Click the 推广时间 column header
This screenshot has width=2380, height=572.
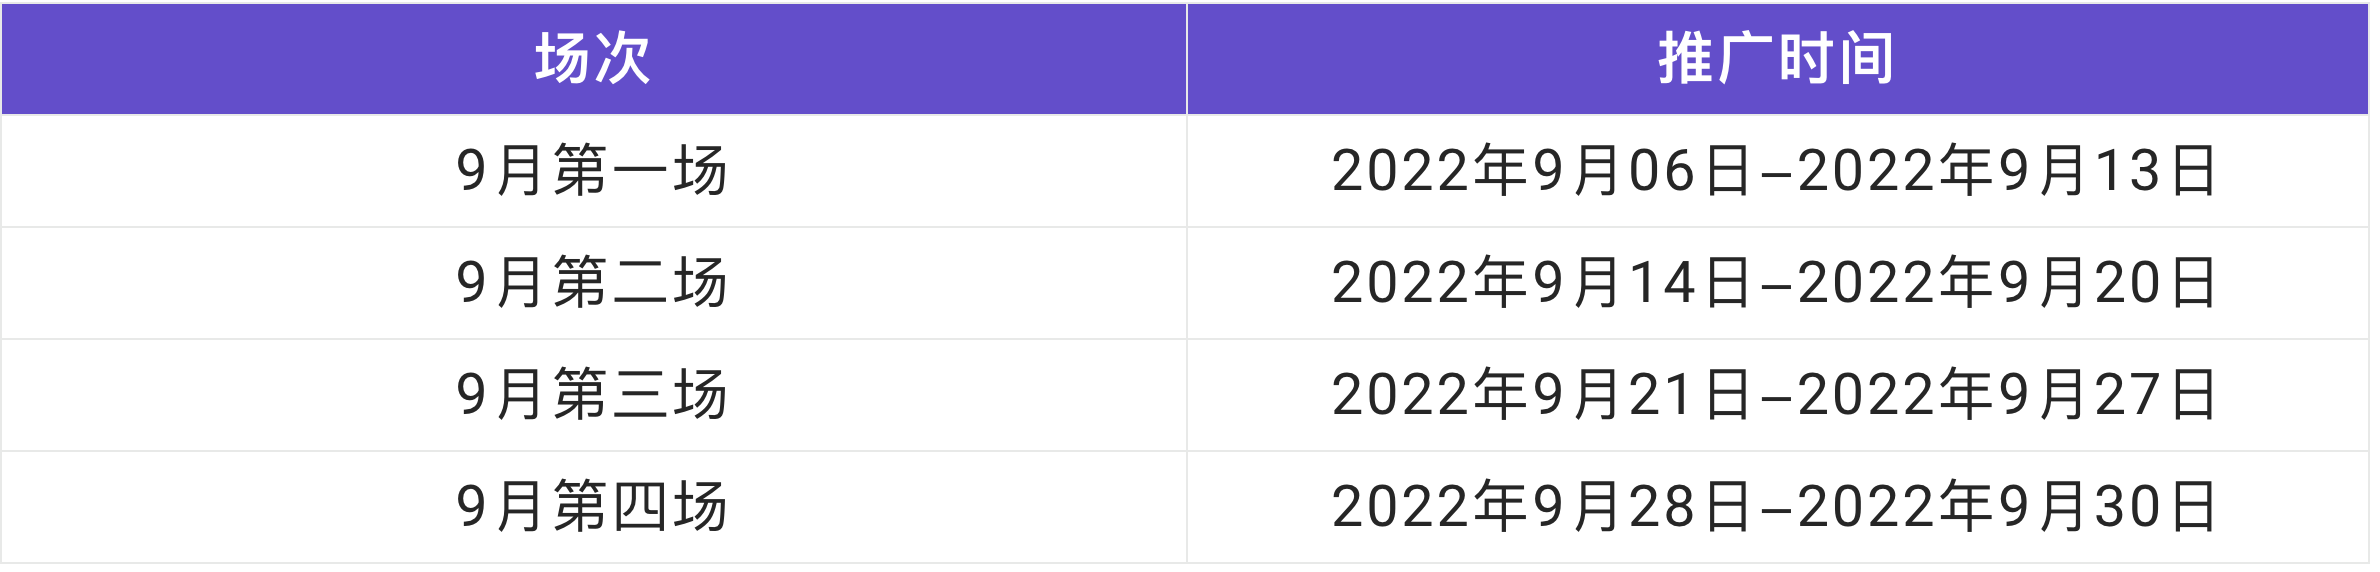click(1776, 58)
